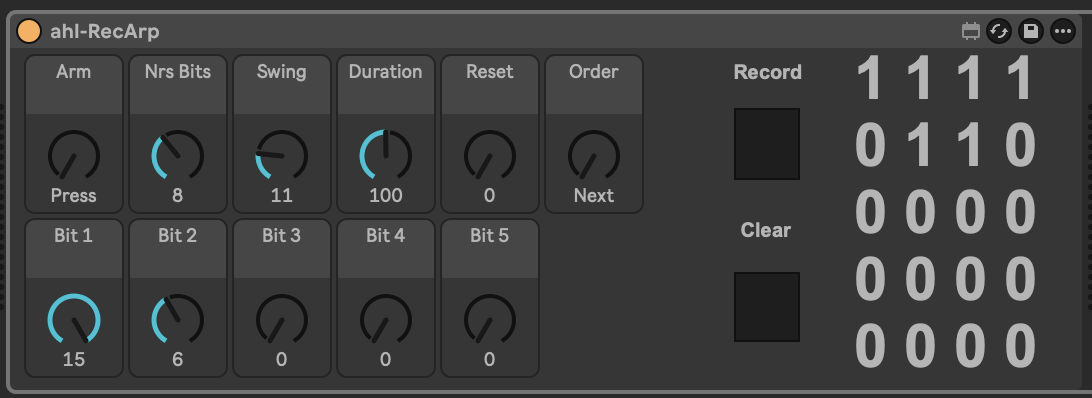Click the Duration value field showing 100
1092x398 pixels.
386,195
